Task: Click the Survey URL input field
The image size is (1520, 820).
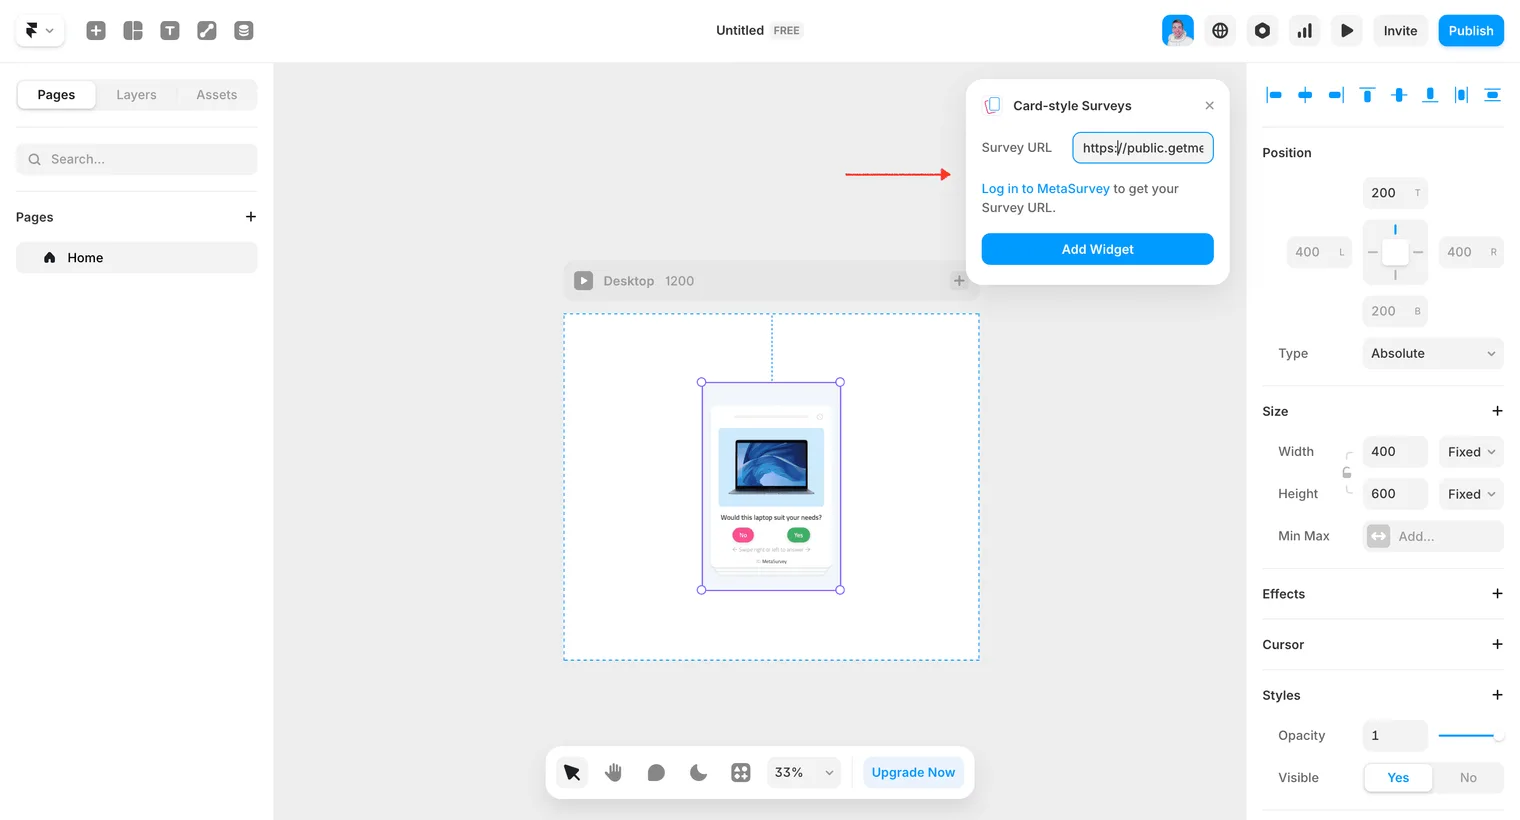Action: point(1143,148)
